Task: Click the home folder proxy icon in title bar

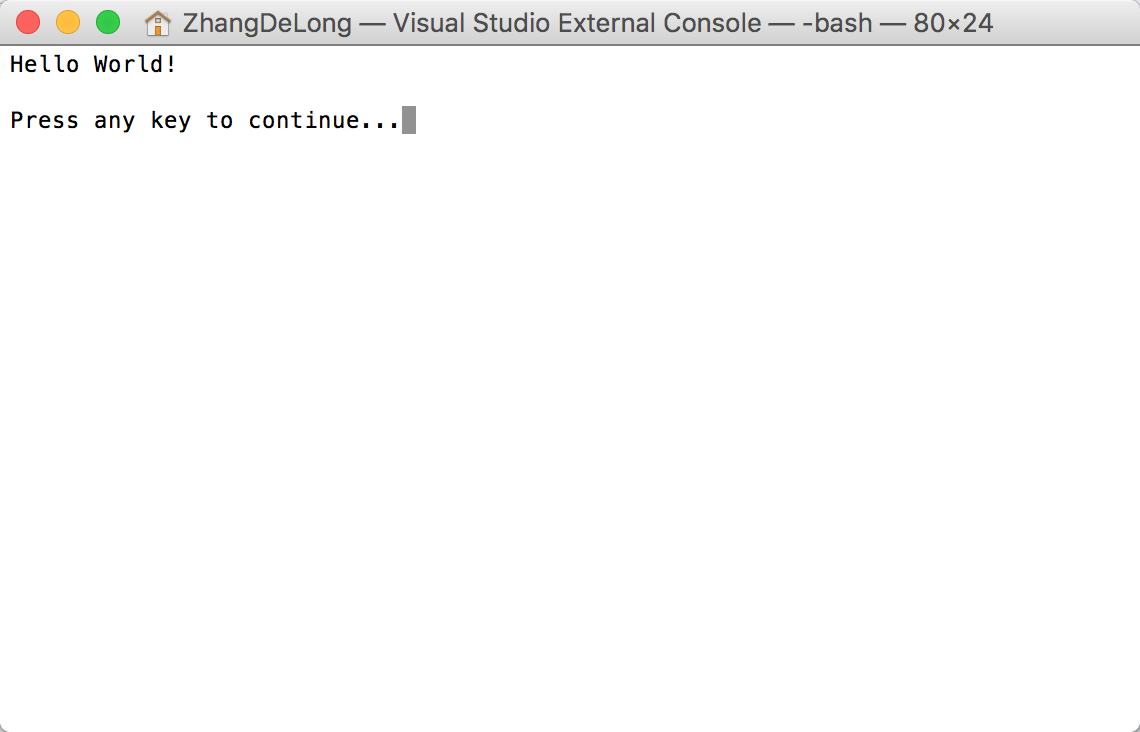Action: tap(157, 23)
